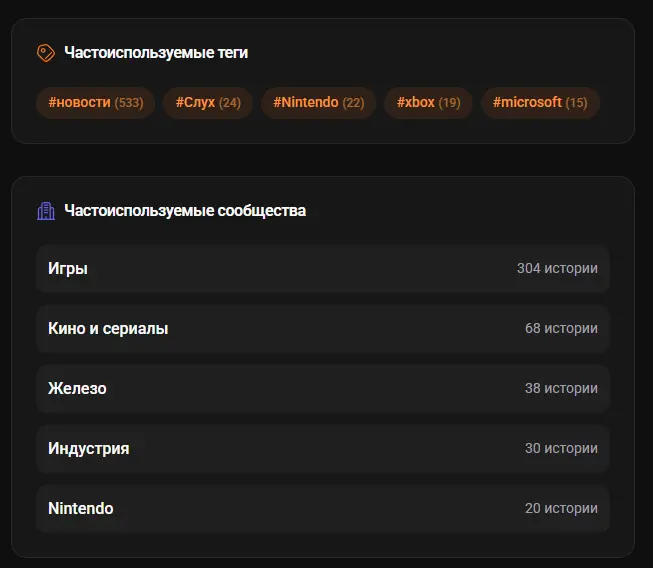
Task: Click the Частоиспользуемые сообщества heading
Action: [185, 211]
